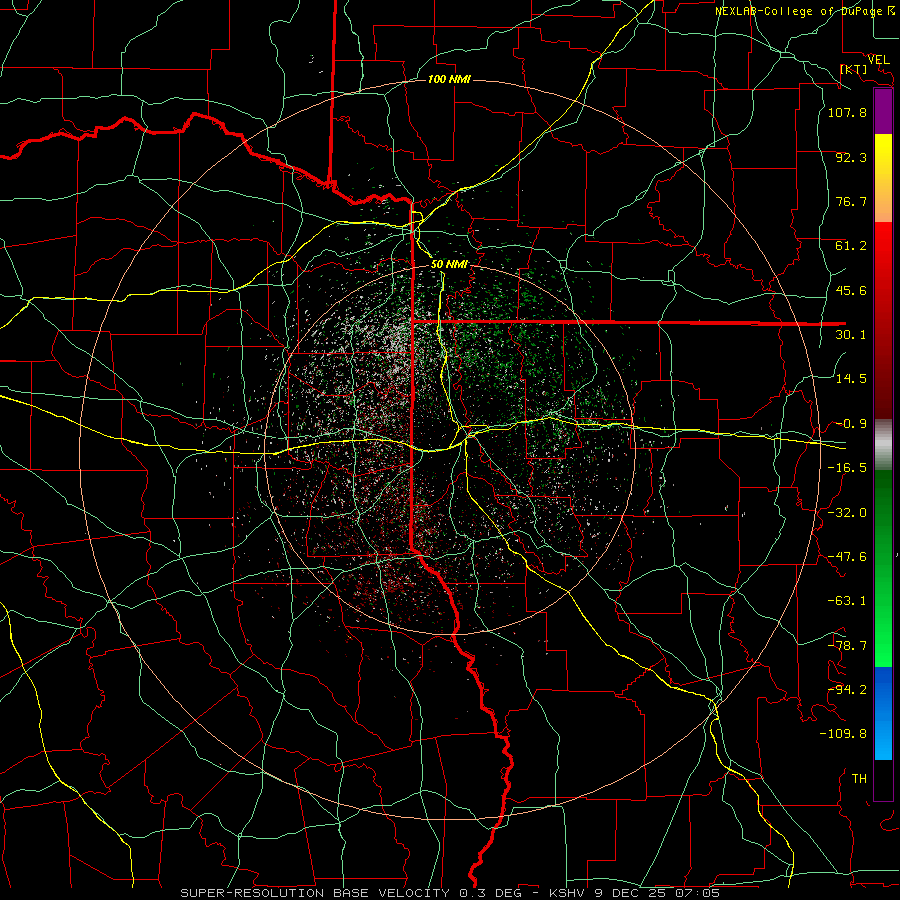The height and width of the screenshot is (900, 900).
Task: Click the -0.9 velocity scale value
Action: 851,424
